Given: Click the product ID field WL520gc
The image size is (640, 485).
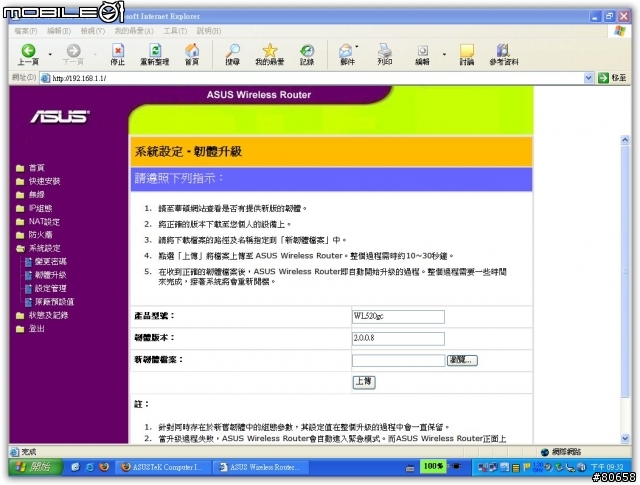Looking at the screenshot, I should [398, 317].
